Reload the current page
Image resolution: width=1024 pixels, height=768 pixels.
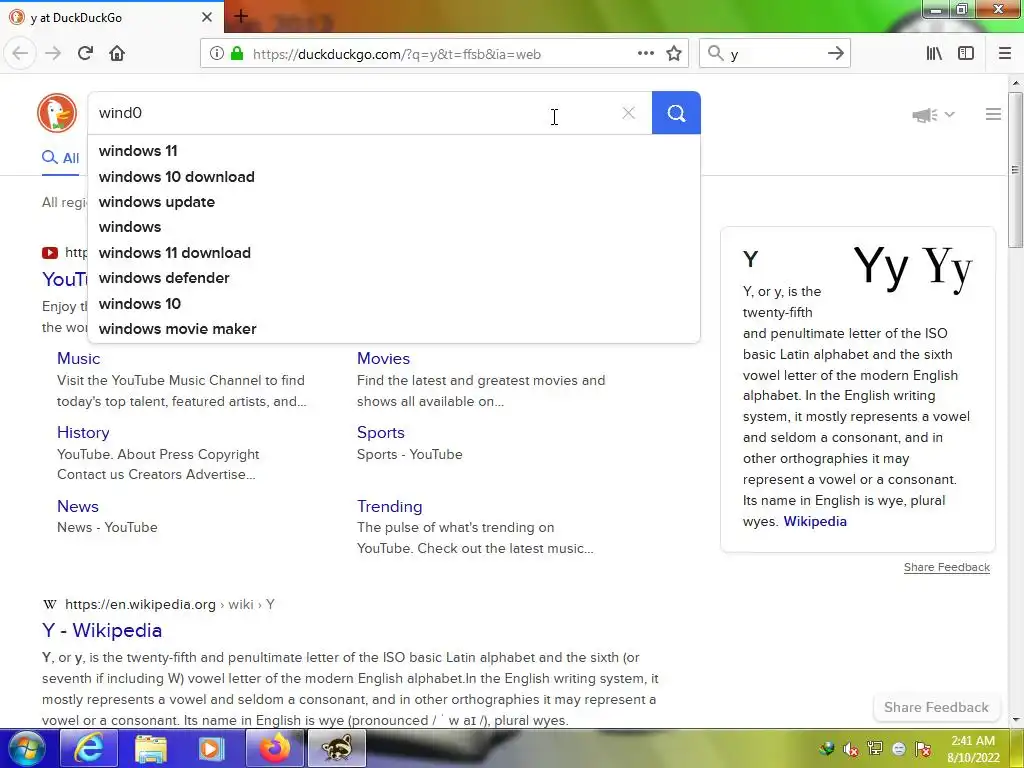pos(85,54)
